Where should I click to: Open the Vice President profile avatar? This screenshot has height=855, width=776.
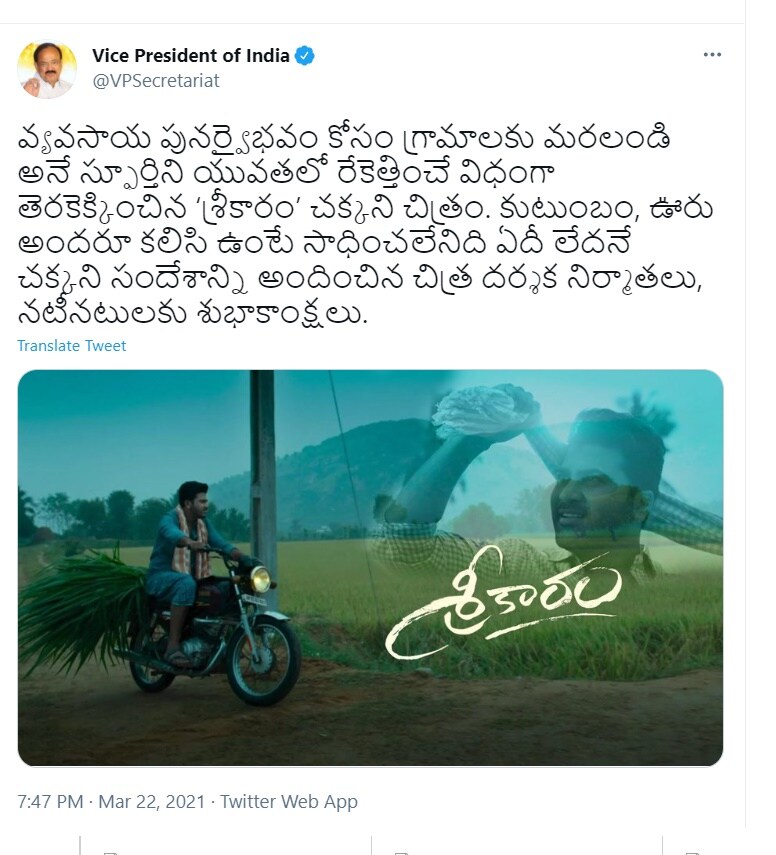point(47,69)
